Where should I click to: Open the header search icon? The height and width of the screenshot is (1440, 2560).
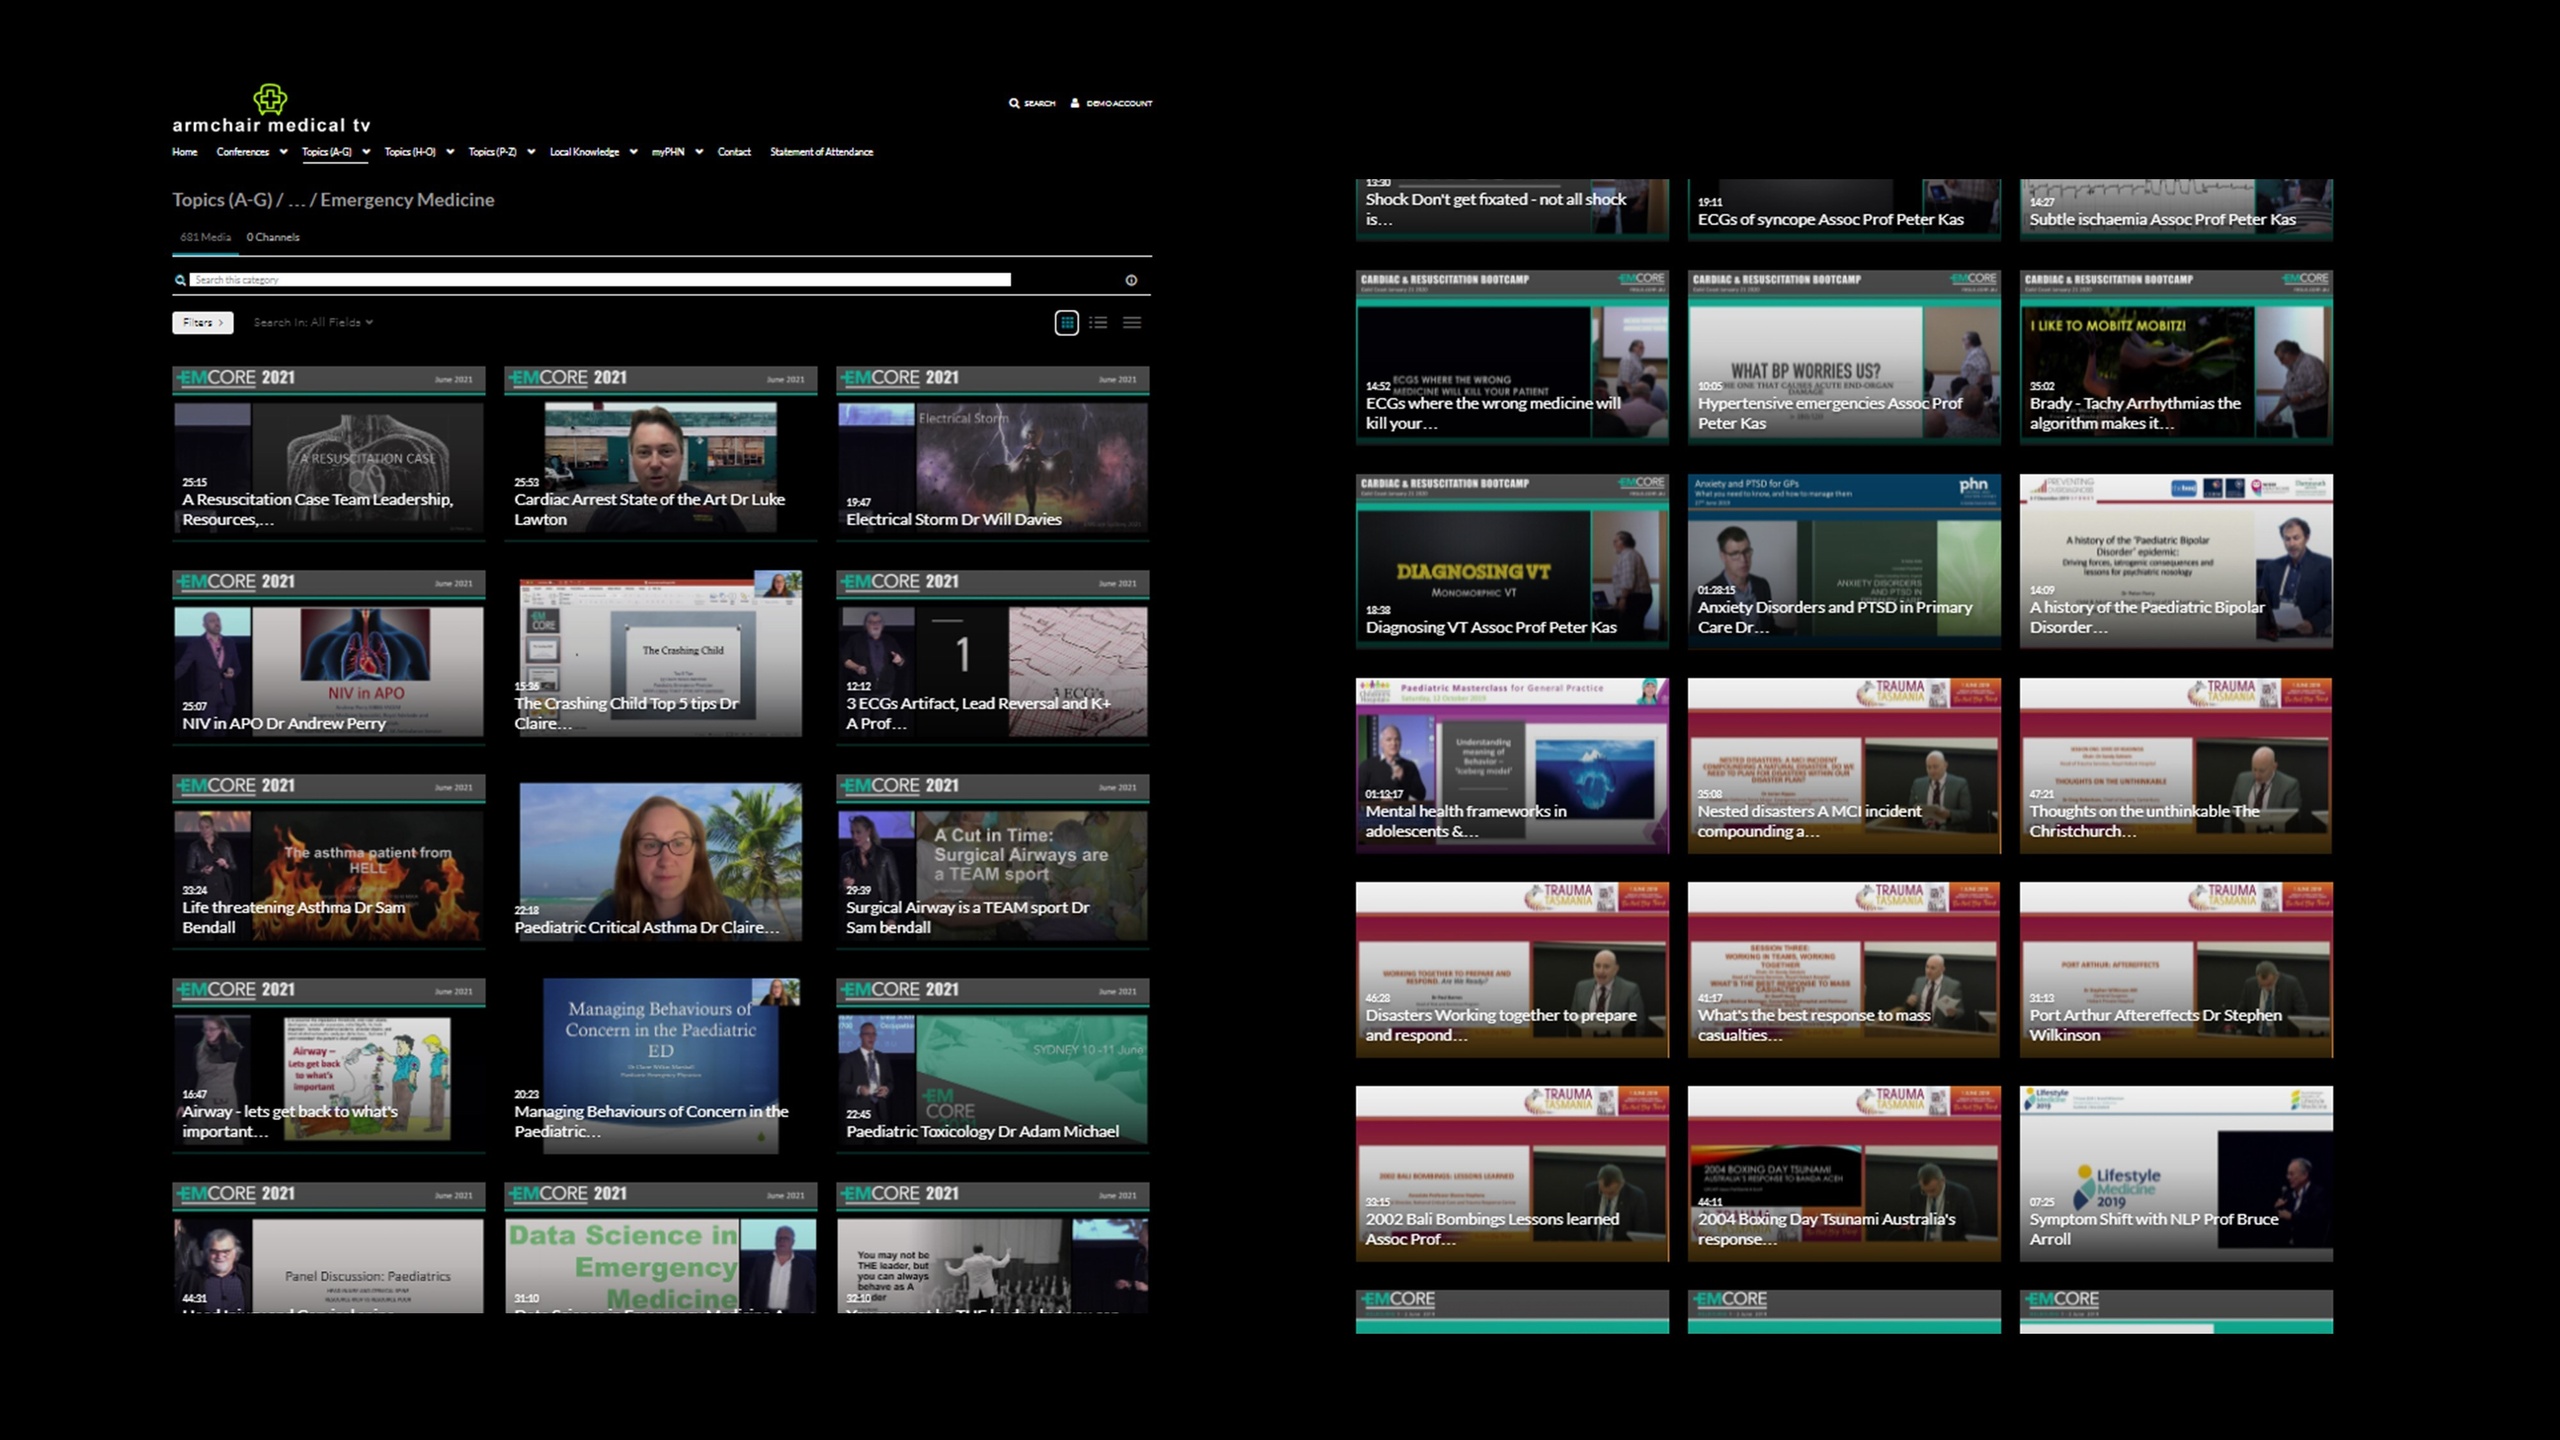click(x=1014, y=103)
